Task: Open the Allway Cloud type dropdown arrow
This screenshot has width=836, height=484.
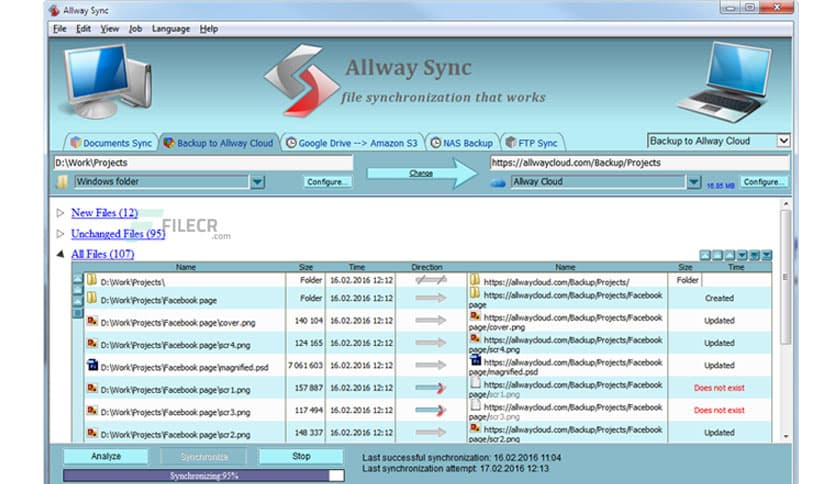Action: click(x=693, y=182)
